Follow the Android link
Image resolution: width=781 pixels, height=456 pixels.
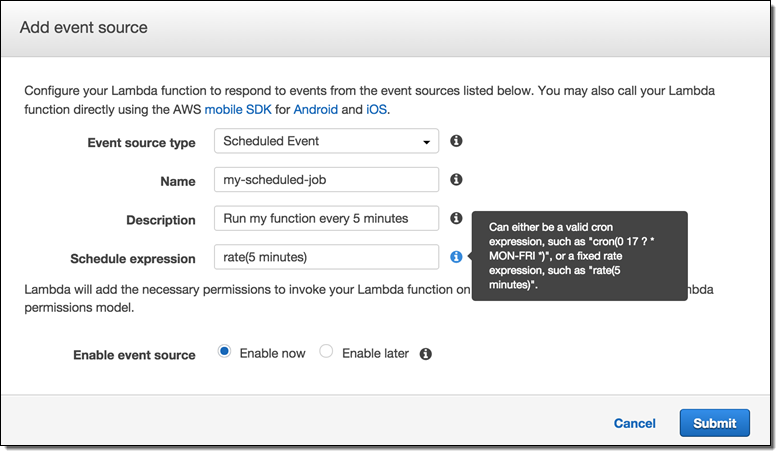pos(315,109)
